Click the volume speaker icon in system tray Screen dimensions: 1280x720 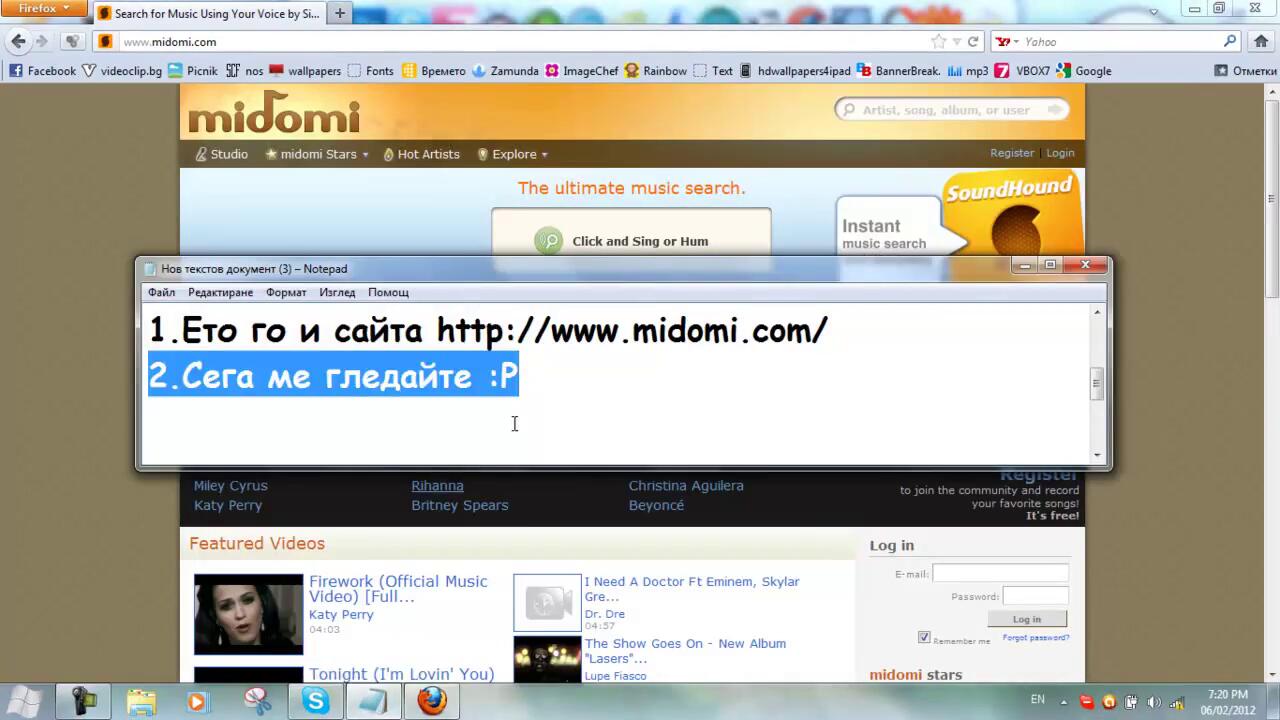(1153, 702)
